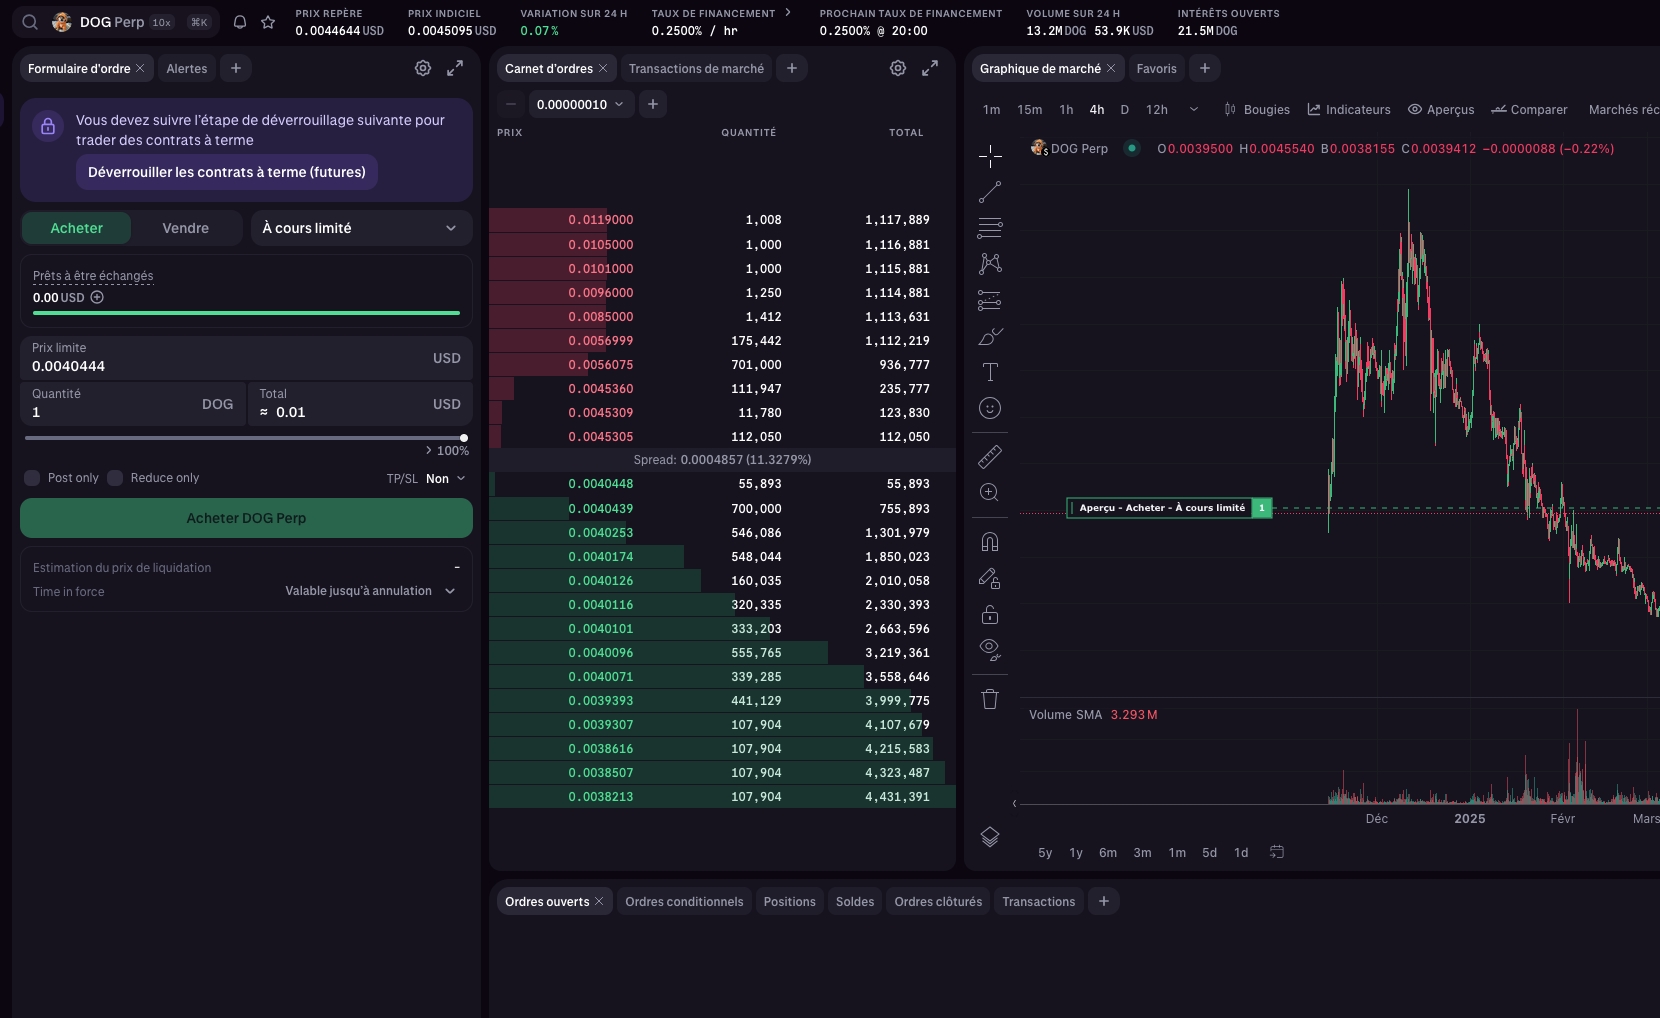Select the trend line drawing tool
The height and width of the screenshot is (1018, 1660).
(990, 192)
